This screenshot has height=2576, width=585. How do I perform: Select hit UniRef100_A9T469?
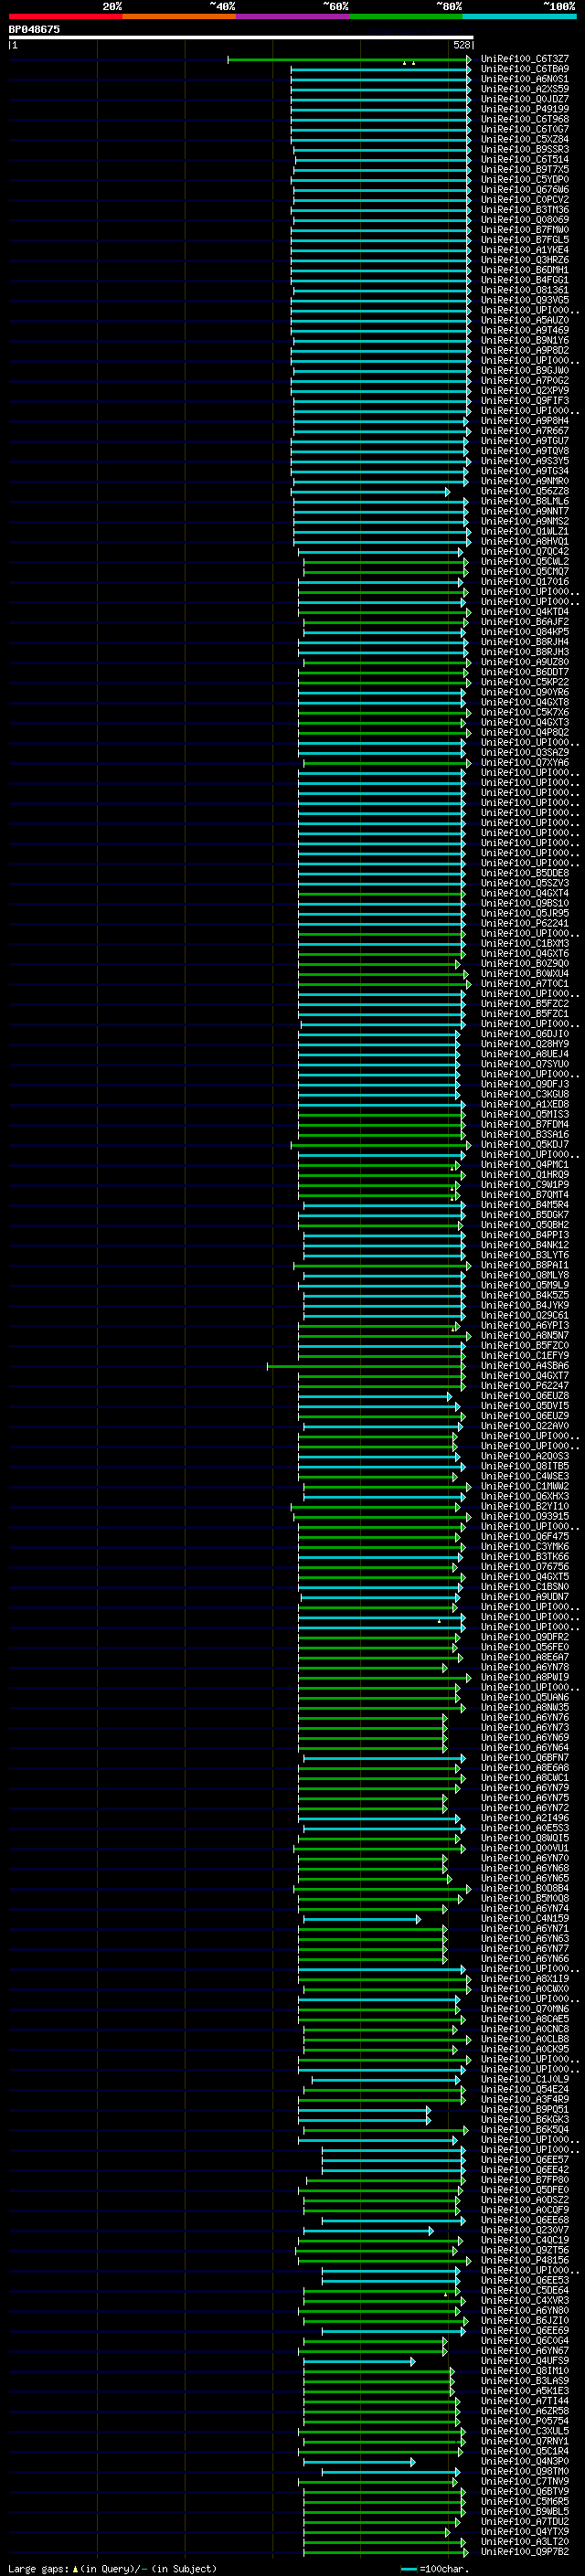pyautogui.click(x=524, y=331)
